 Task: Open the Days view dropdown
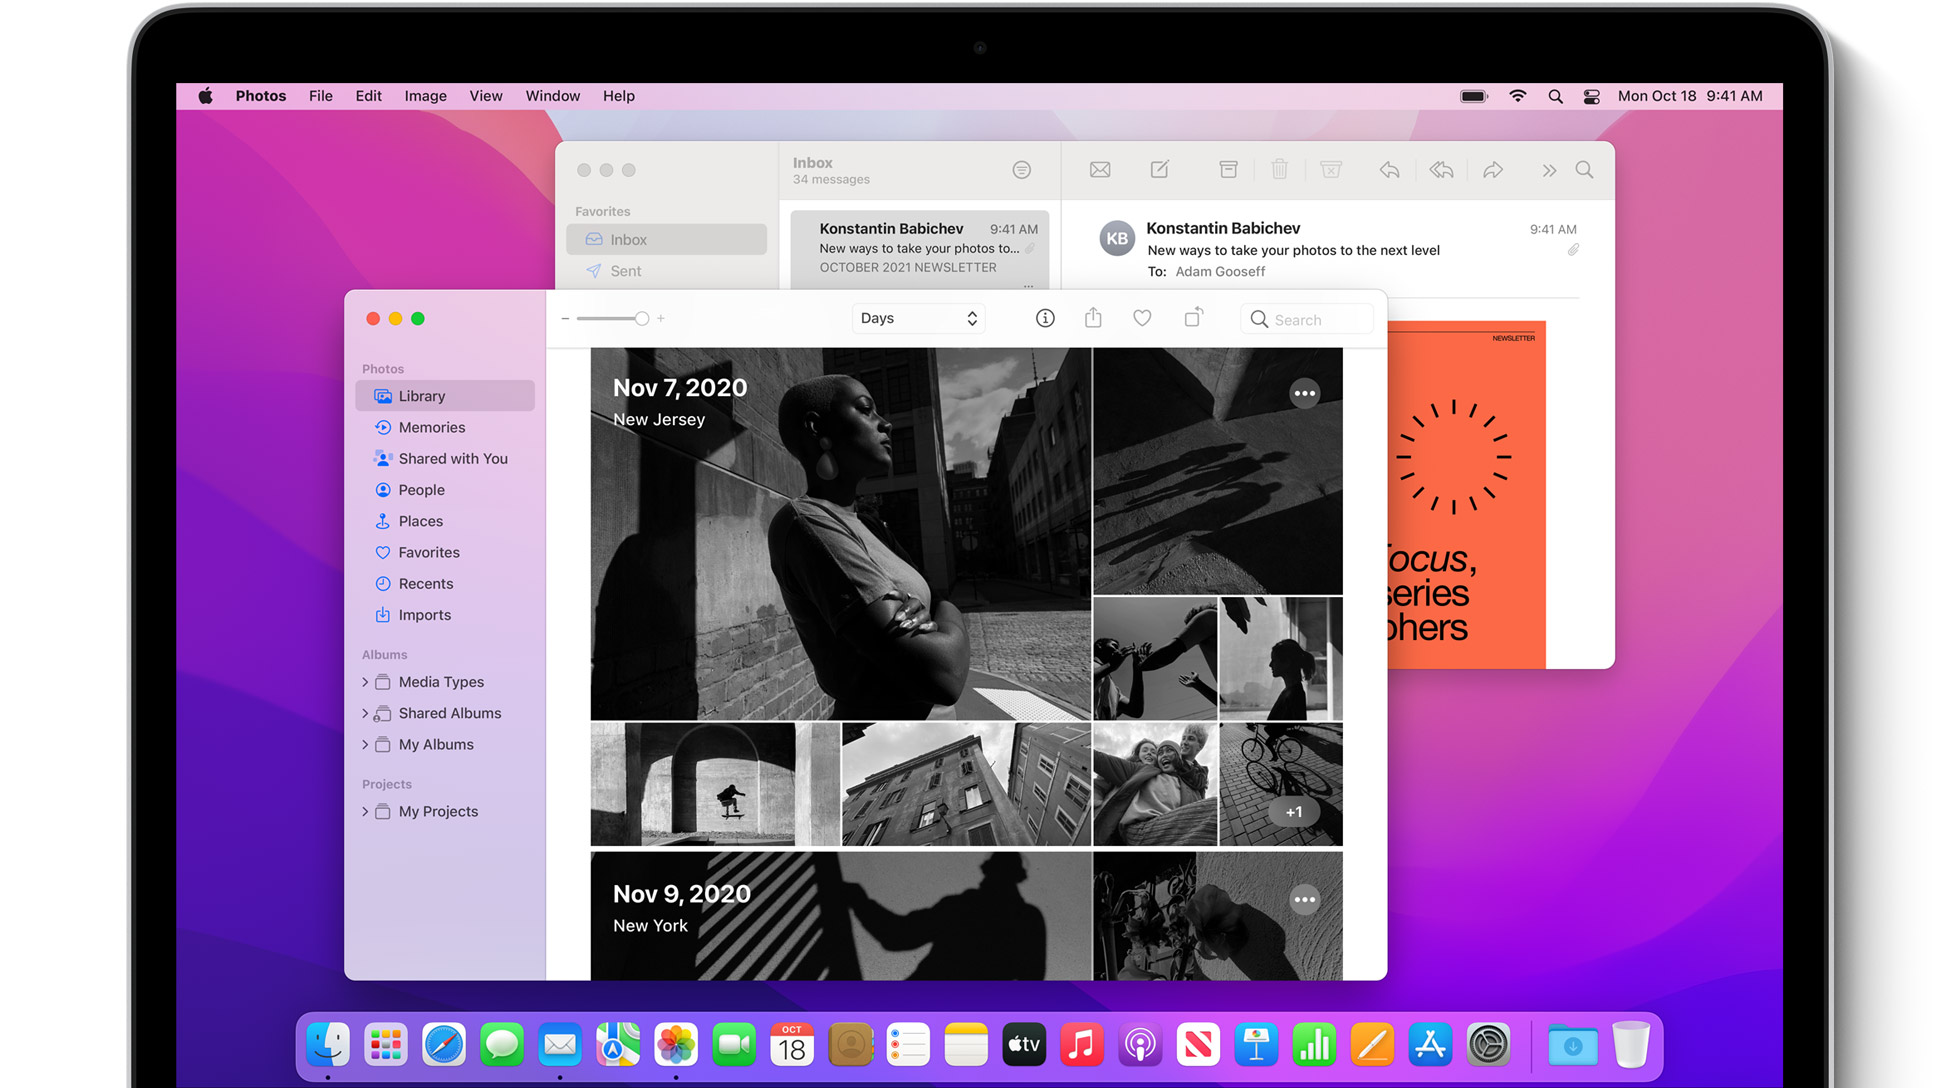918,318
